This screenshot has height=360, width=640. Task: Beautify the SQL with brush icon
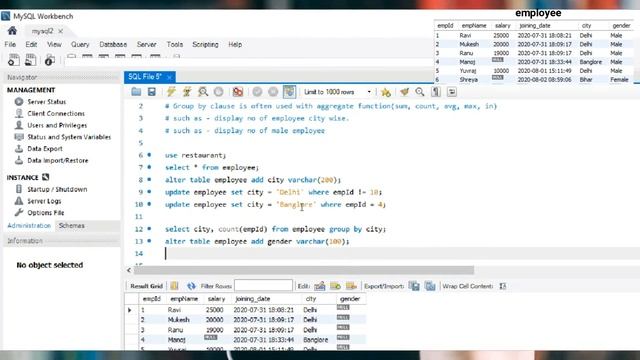[404, 92]
